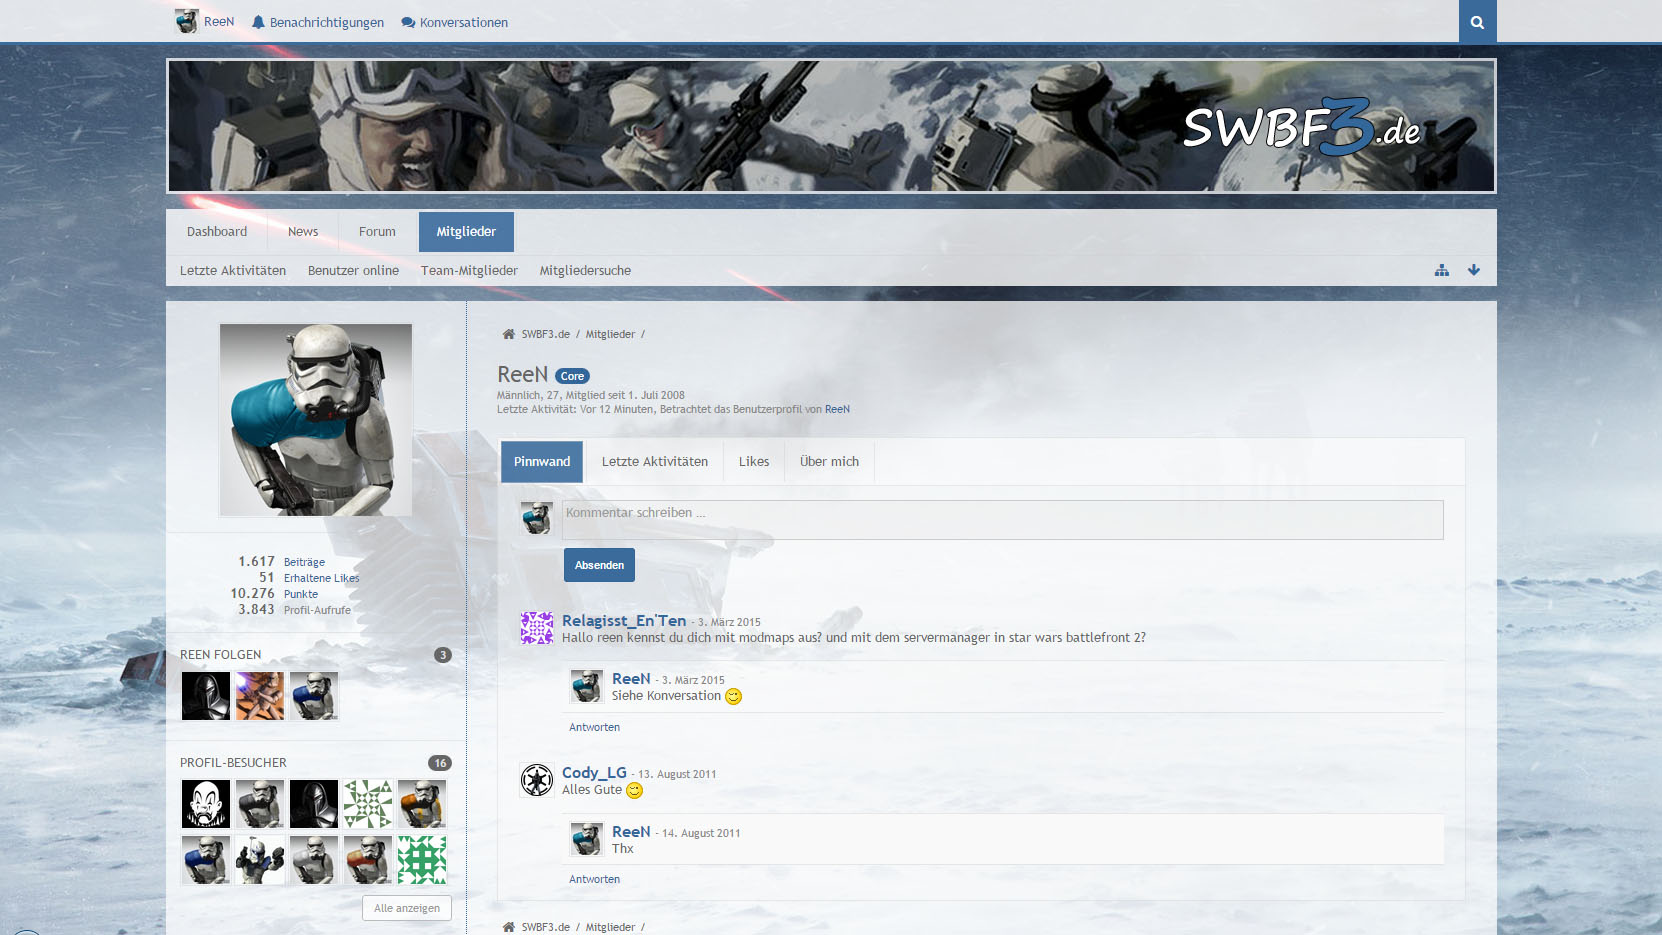Open the Relagisst_En'Ten username link
Screen dimensions: 1662x935
point(624,620)
